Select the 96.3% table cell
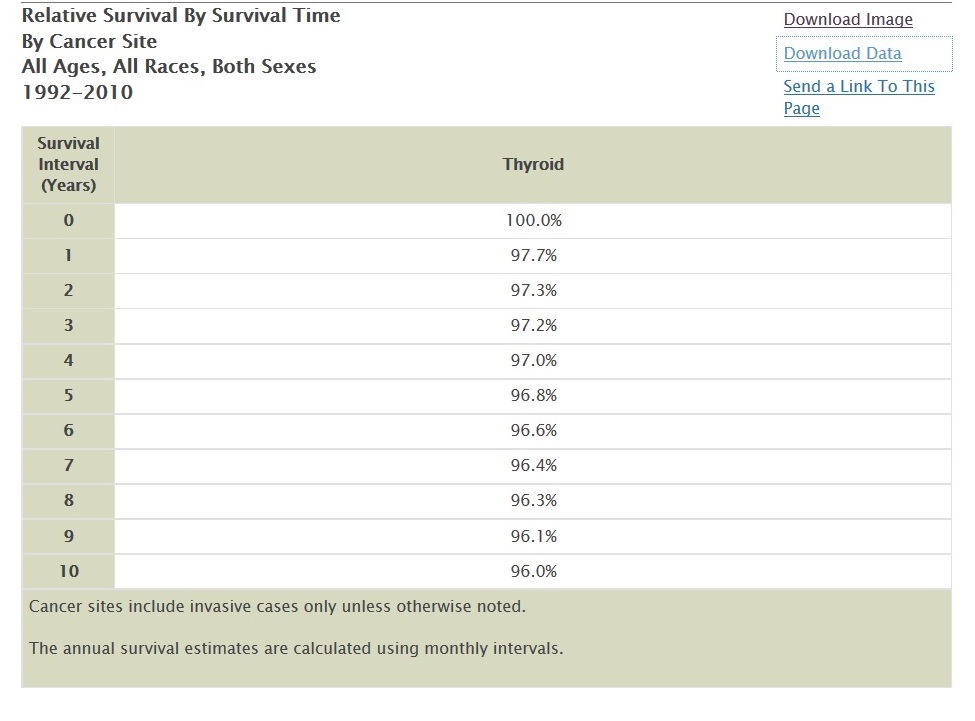975x721 pixels. (x=533, y=501)
